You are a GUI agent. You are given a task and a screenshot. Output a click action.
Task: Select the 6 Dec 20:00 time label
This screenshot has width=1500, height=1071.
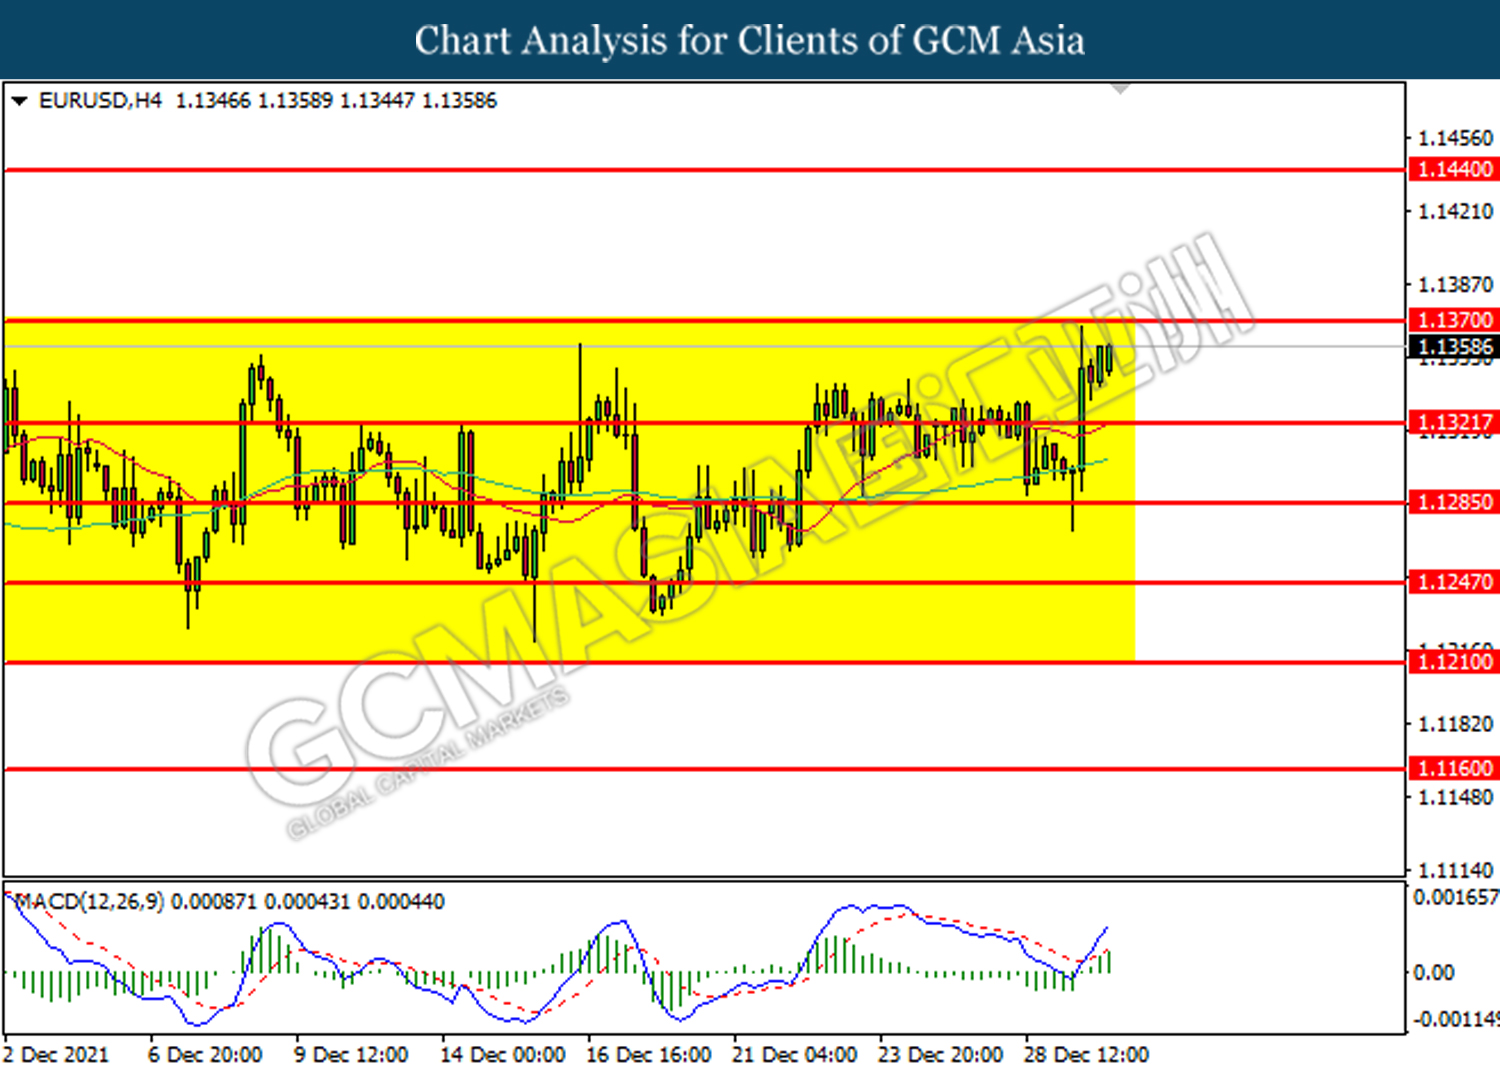(205, 1055)
